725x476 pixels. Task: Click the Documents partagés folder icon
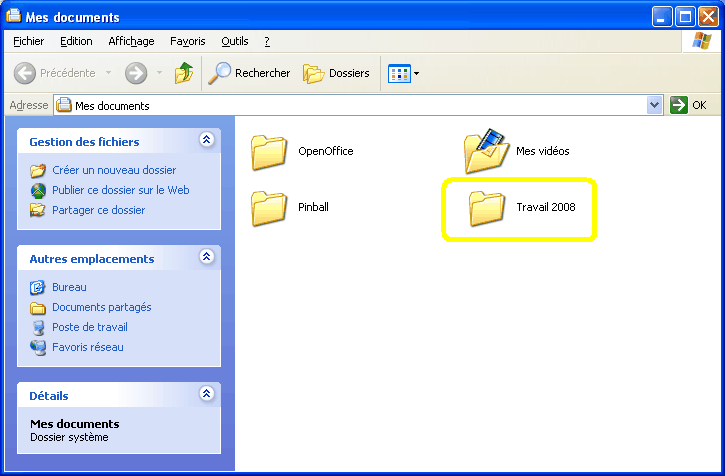[38, 308]
